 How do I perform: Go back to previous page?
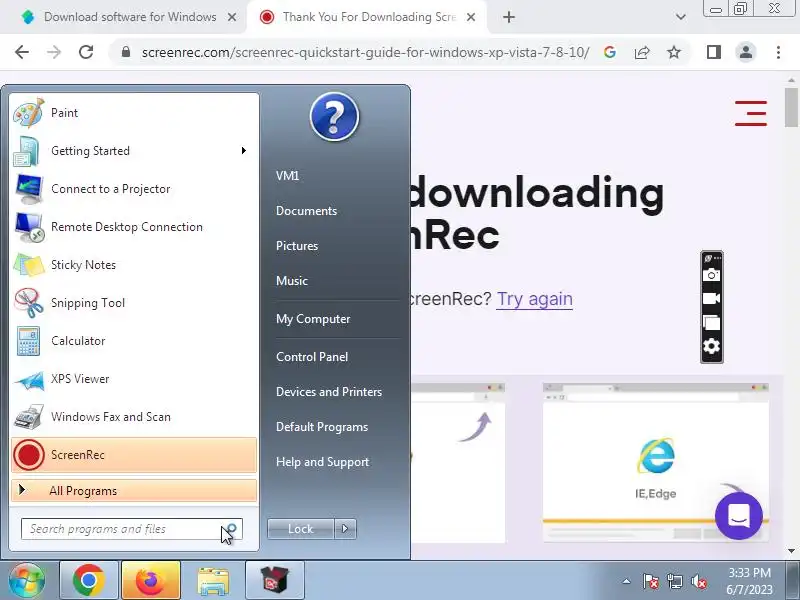(22, 52)
